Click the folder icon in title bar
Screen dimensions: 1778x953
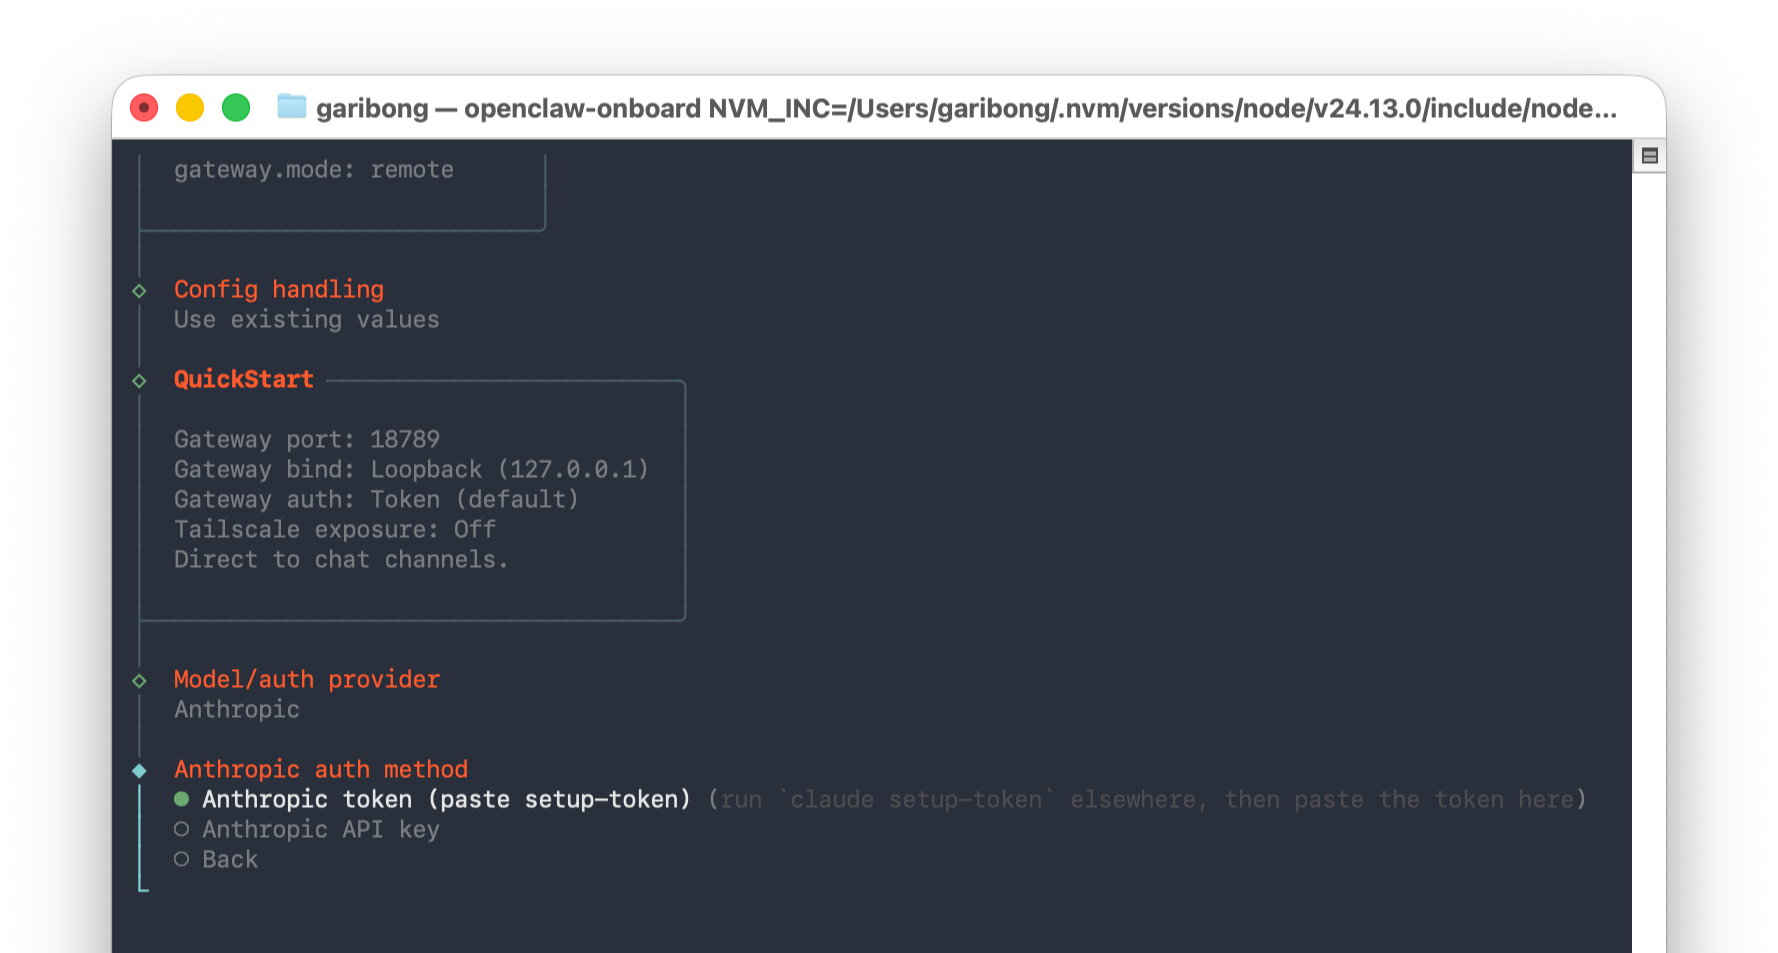(291, 106)
